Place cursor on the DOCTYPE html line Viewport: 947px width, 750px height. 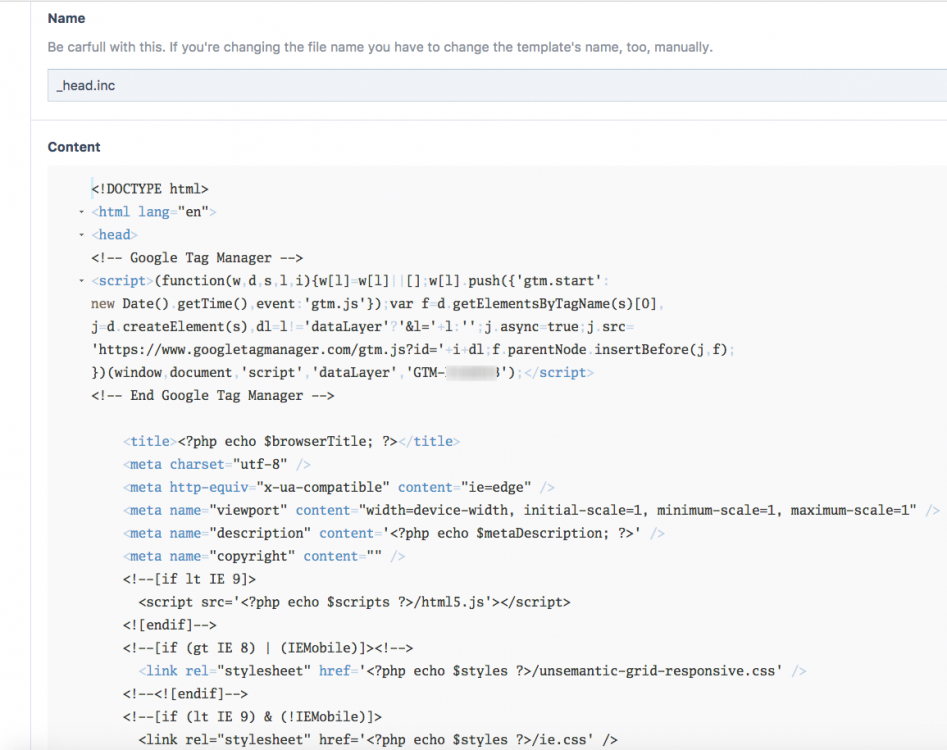point(149,189)
